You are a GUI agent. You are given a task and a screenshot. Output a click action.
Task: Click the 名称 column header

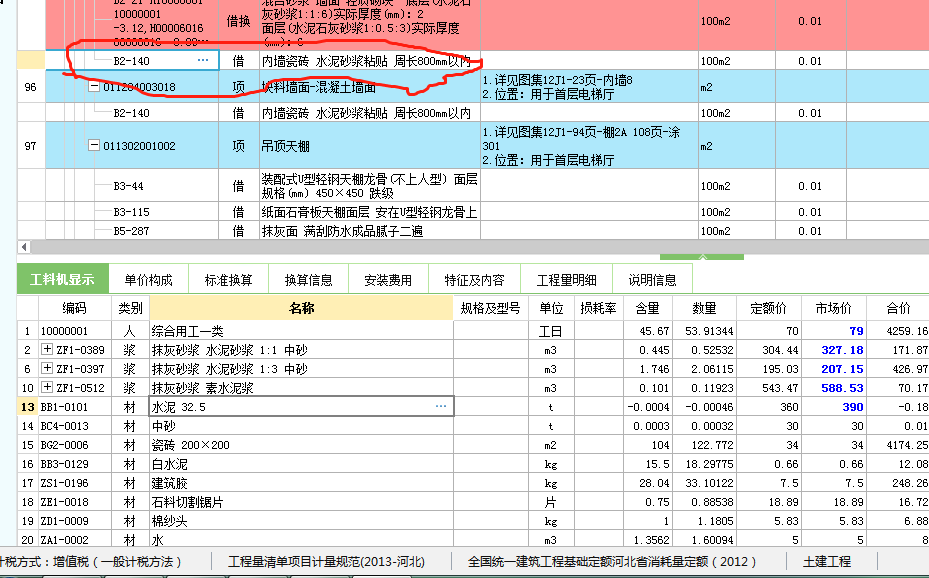pyautogui.click(x=301, y=308)
